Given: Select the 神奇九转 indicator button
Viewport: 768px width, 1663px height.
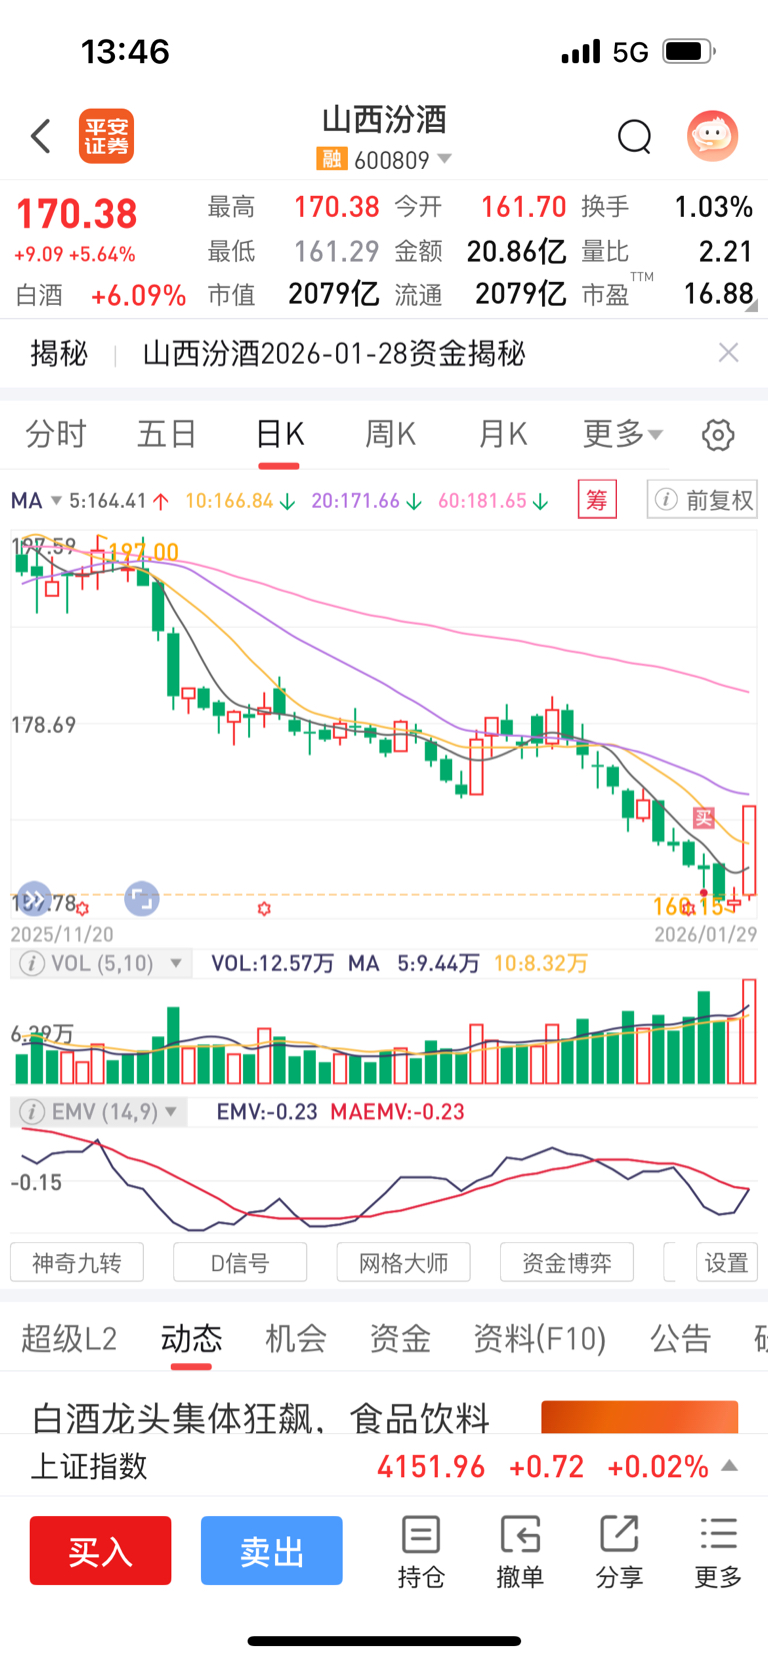Looking at the screenshot, I should click(77, 1263).
